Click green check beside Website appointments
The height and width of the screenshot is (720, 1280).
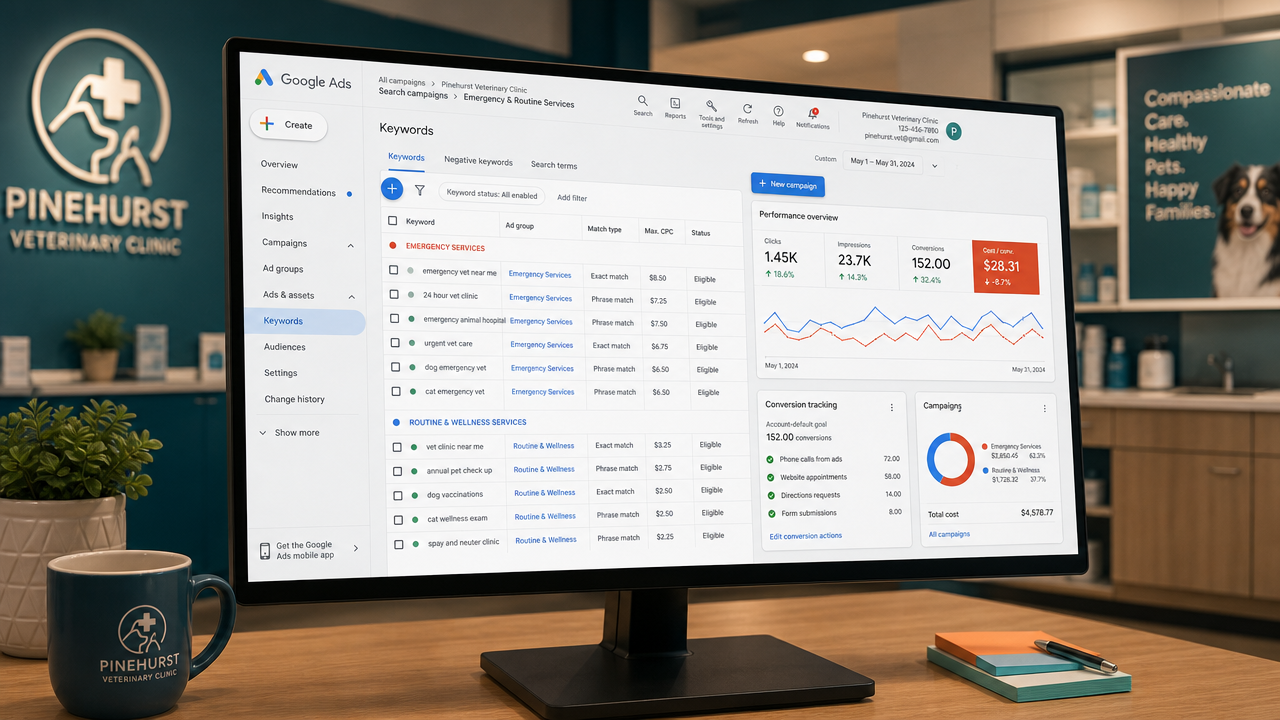point(770,477)
